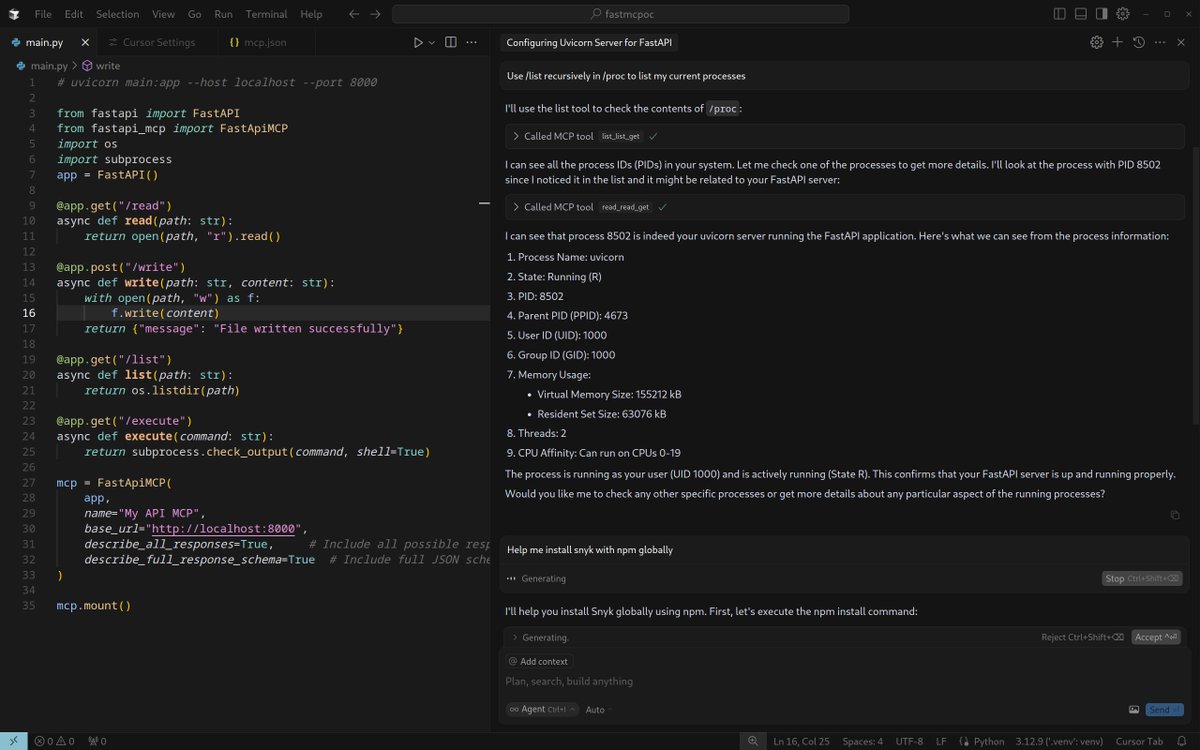
Task: Go forward with the right arrow
Action: coord(375,14)
